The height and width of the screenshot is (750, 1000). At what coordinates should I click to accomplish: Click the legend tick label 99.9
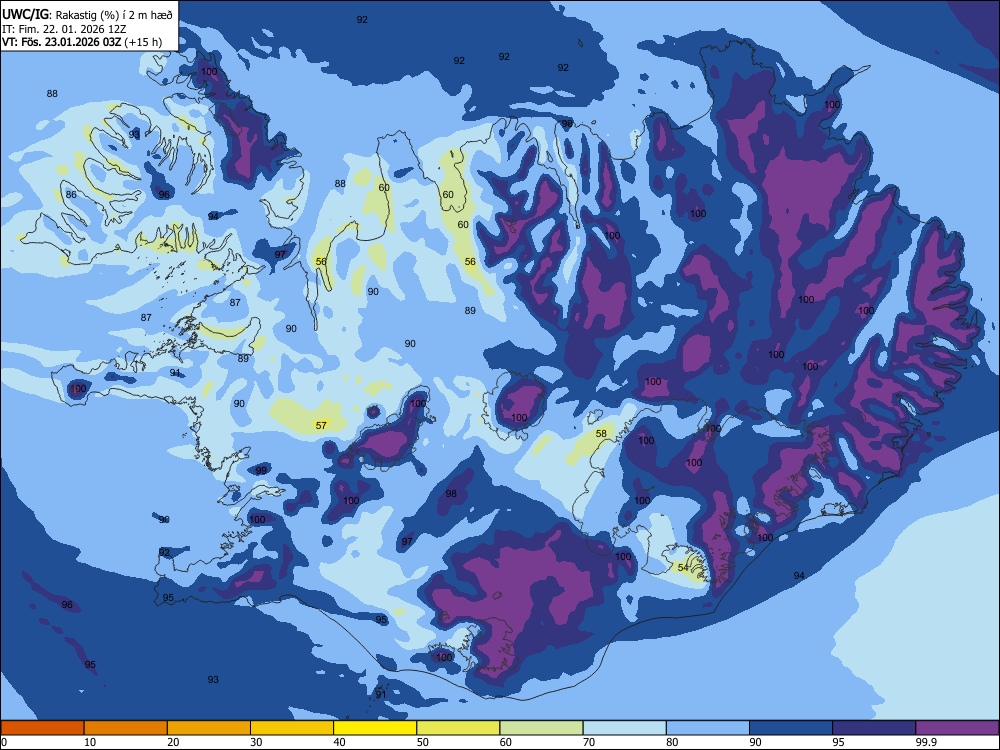tap(926, 742)
